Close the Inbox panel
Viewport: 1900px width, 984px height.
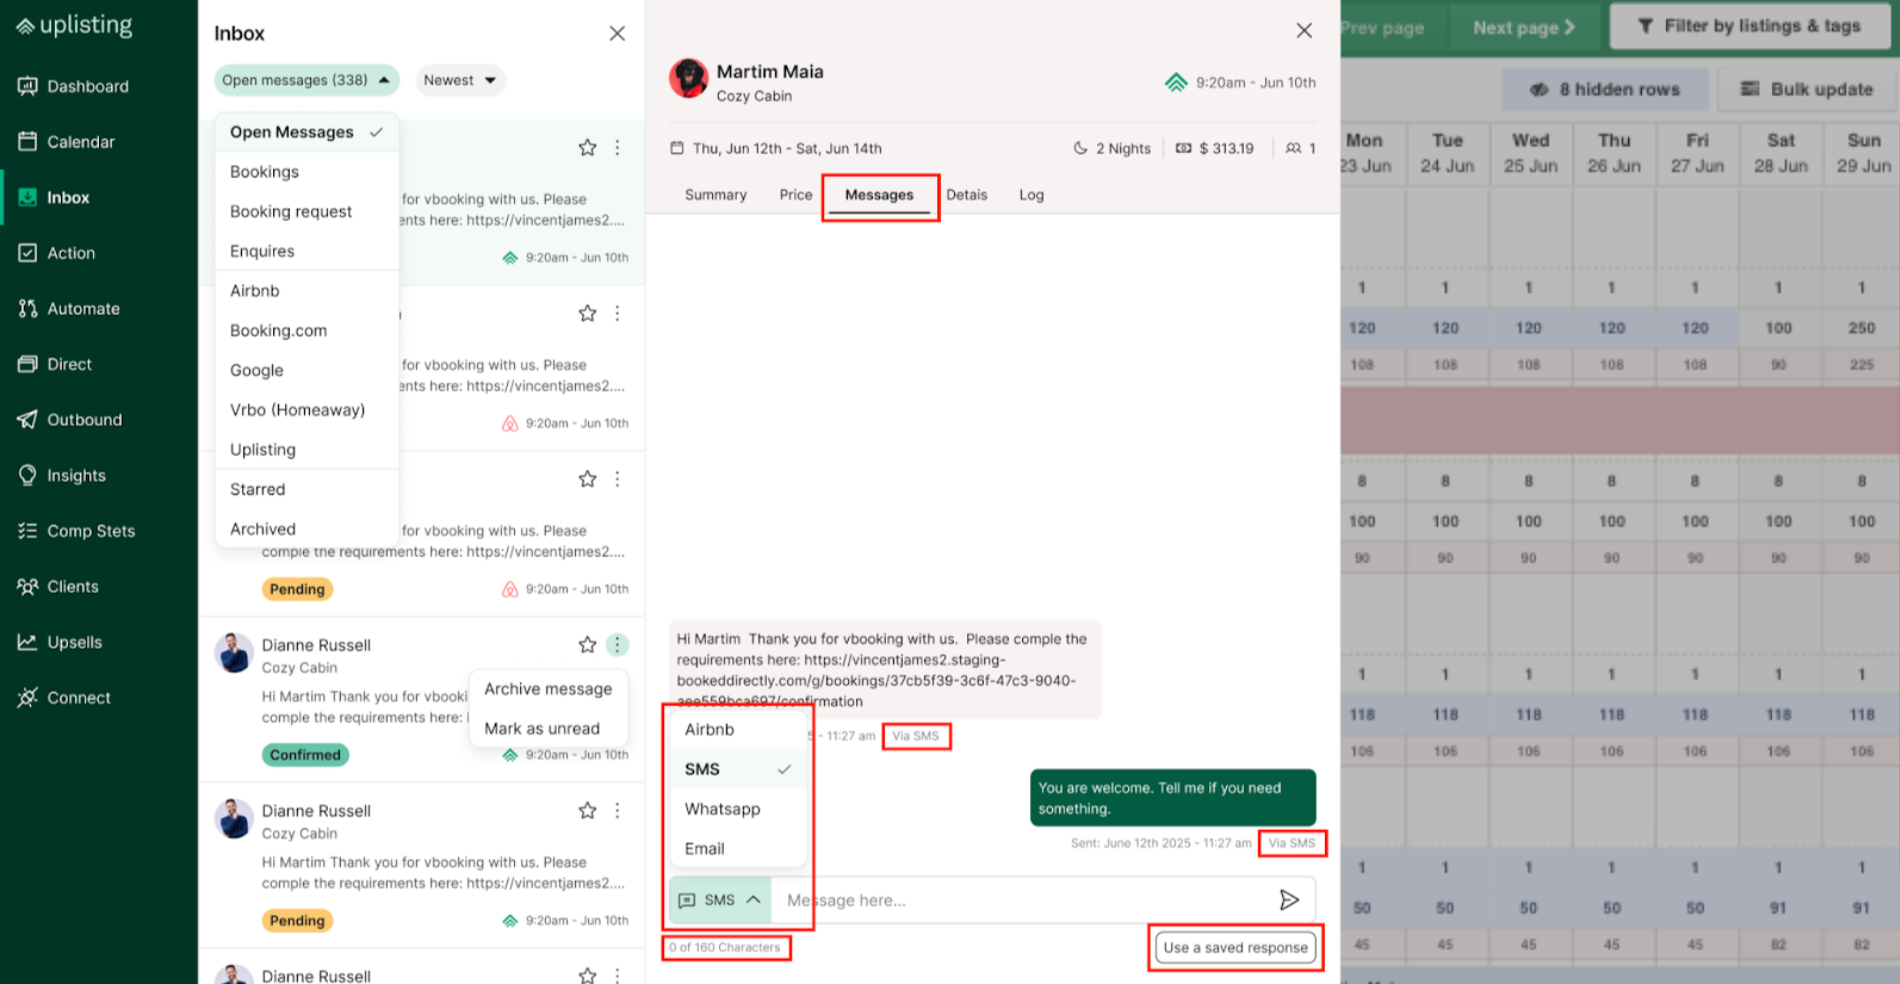617,33
